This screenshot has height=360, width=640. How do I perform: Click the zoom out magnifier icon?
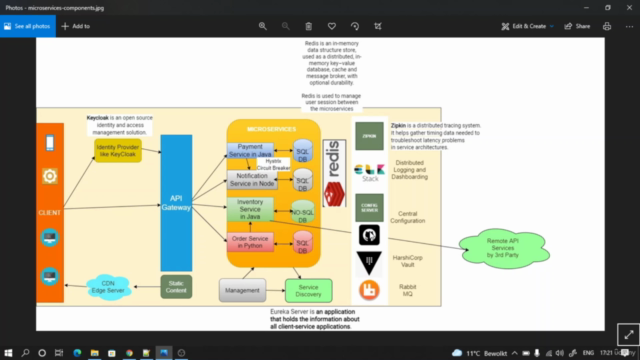pyautogui.click(x=285, y=26)
